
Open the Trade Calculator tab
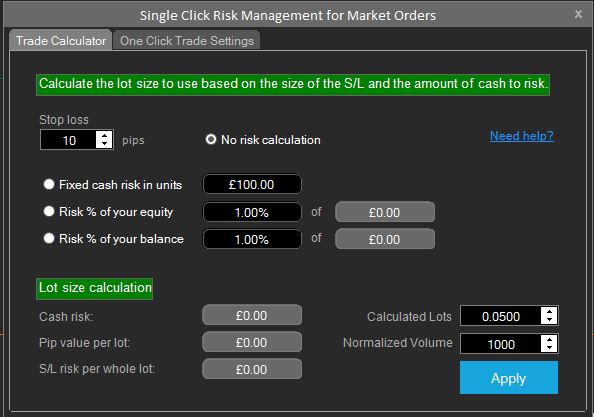61,41
